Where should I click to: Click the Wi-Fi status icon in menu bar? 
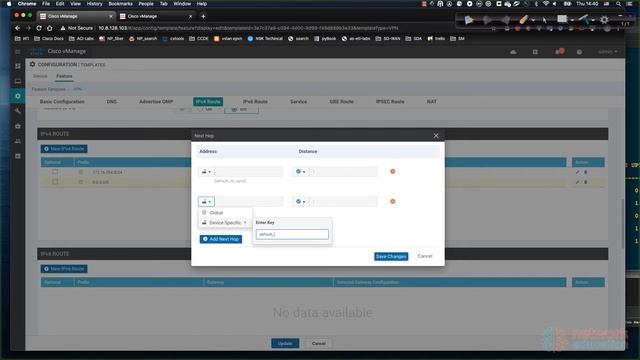click(546, 4)
